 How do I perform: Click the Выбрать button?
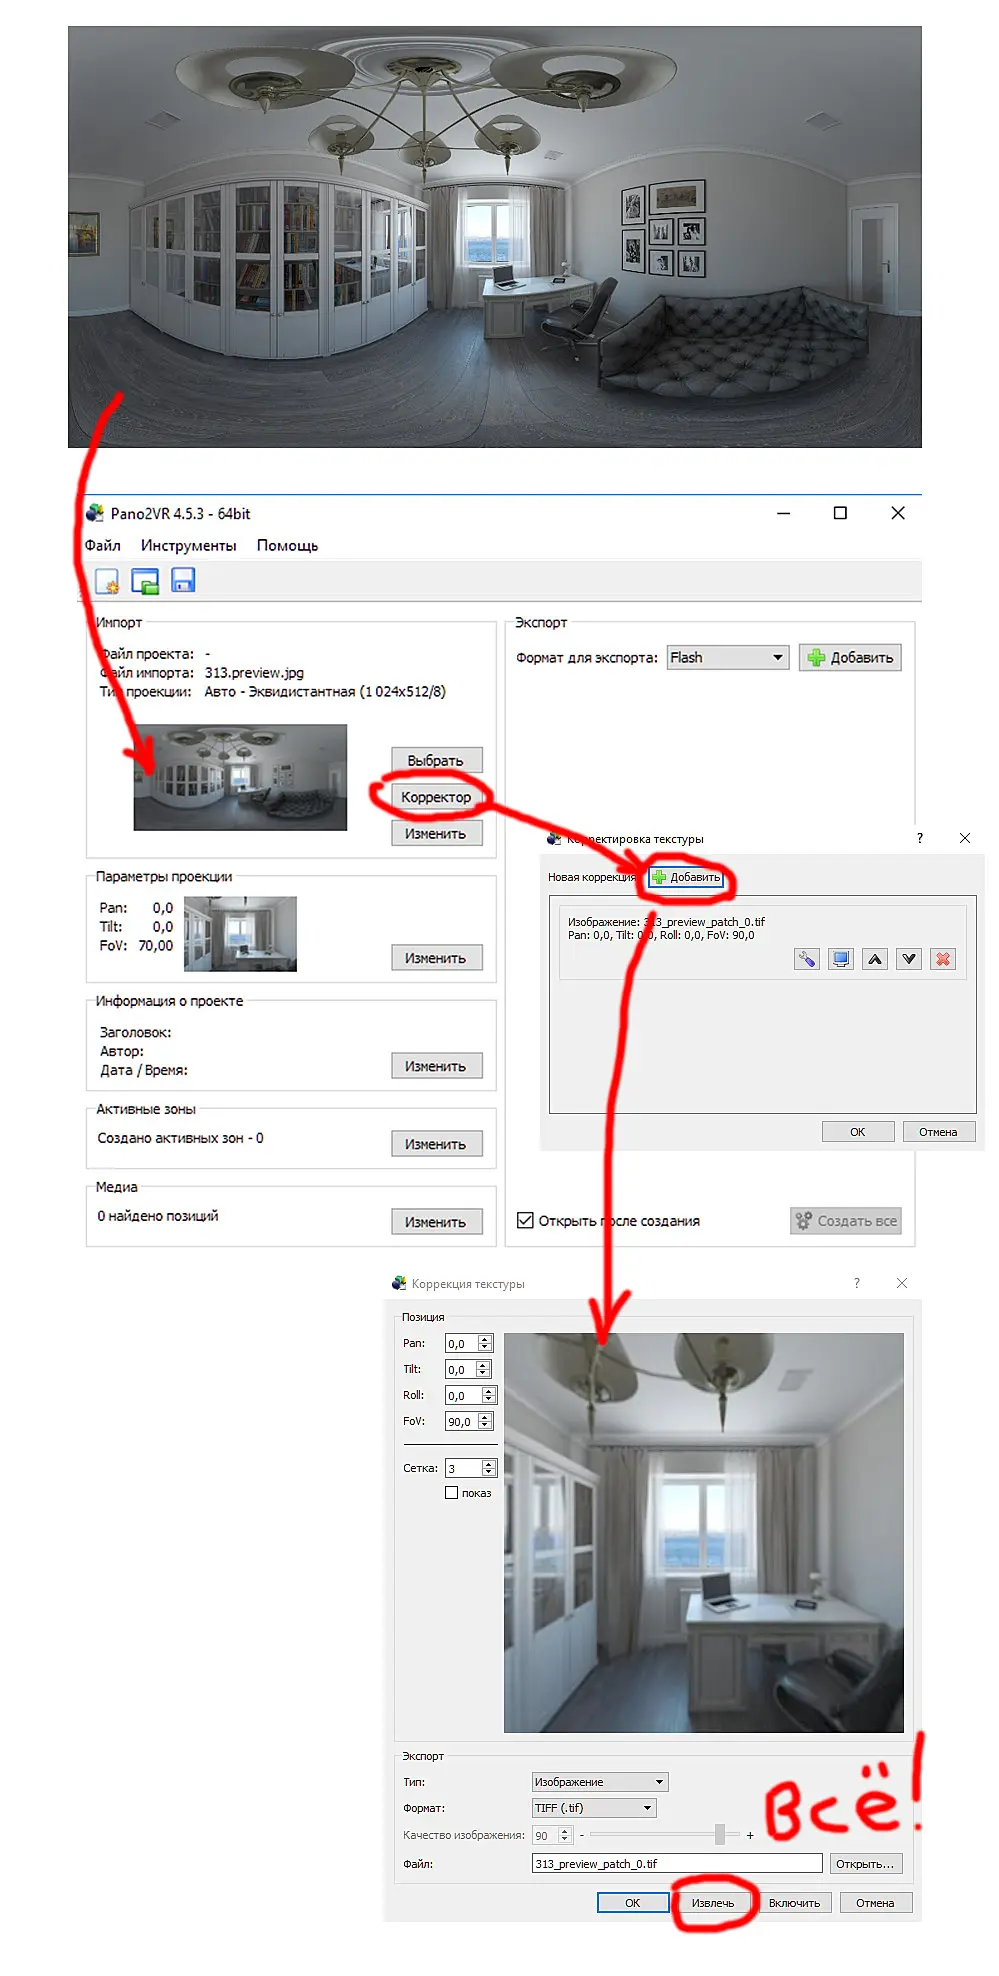click(437, 760)
